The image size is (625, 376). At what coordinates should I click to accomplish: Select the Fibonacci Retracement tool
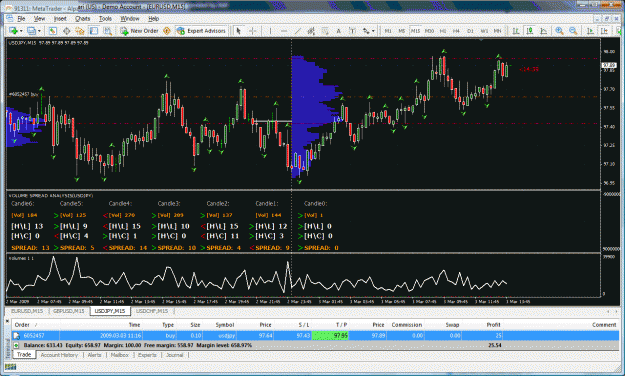point(325,31)
